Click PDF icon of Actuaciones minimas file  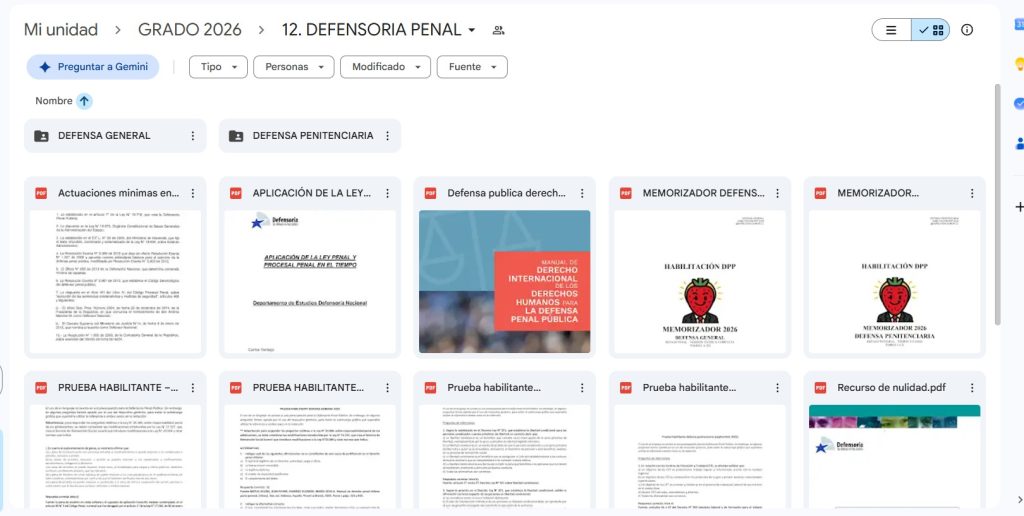tap(41, 193)
